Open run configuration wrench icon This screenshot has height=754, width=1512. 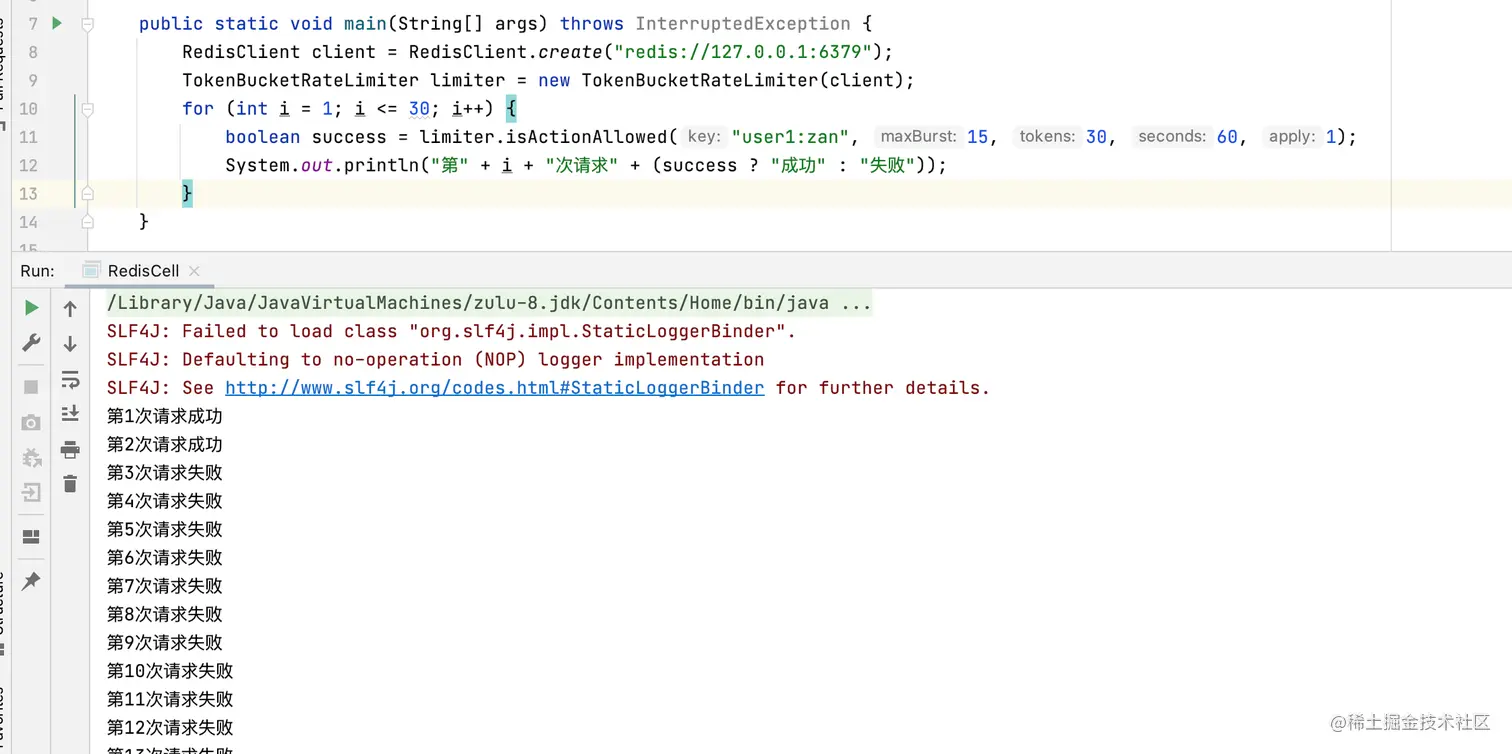coord(31,343)
